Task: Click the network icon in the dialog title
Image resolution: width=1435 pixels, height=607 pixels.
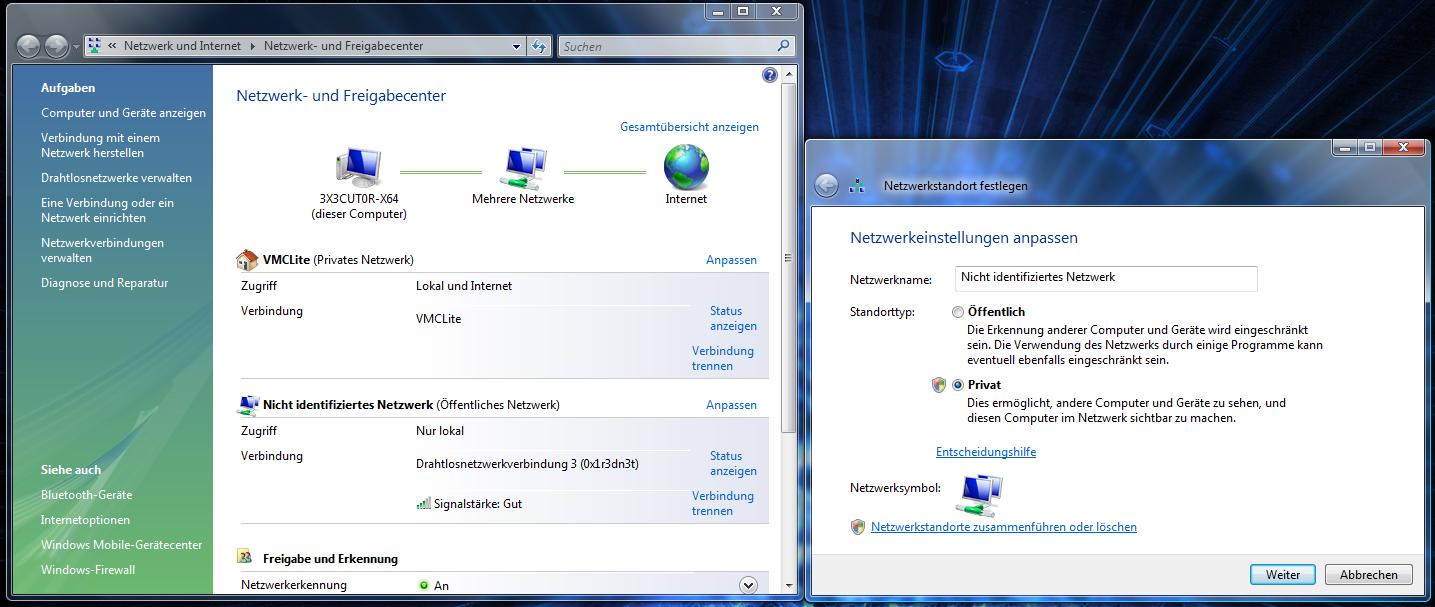Action: pyautogui.click(x=857, y=186)
